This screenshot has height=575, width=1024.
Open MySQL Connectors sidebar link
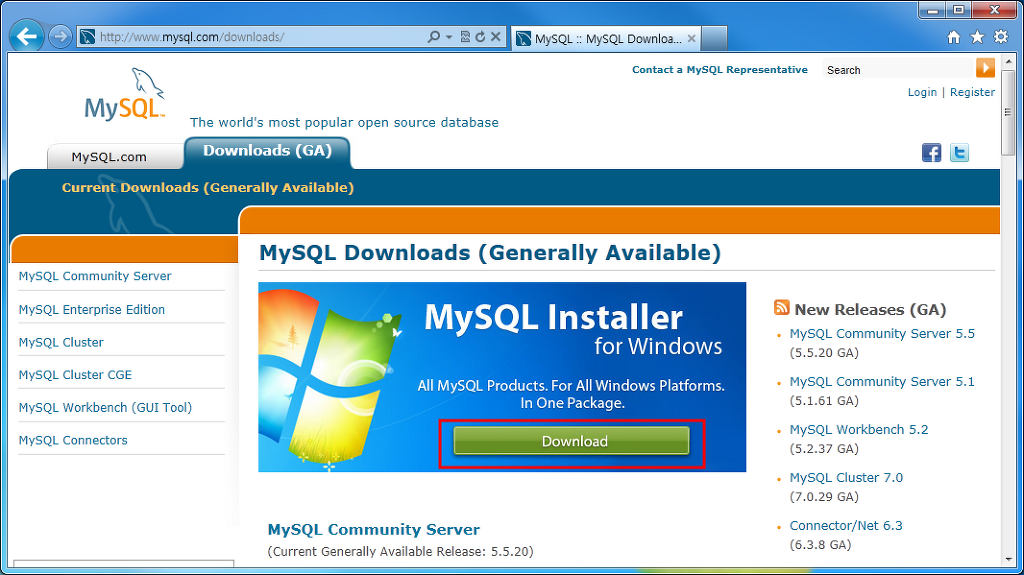coord(72,440)
